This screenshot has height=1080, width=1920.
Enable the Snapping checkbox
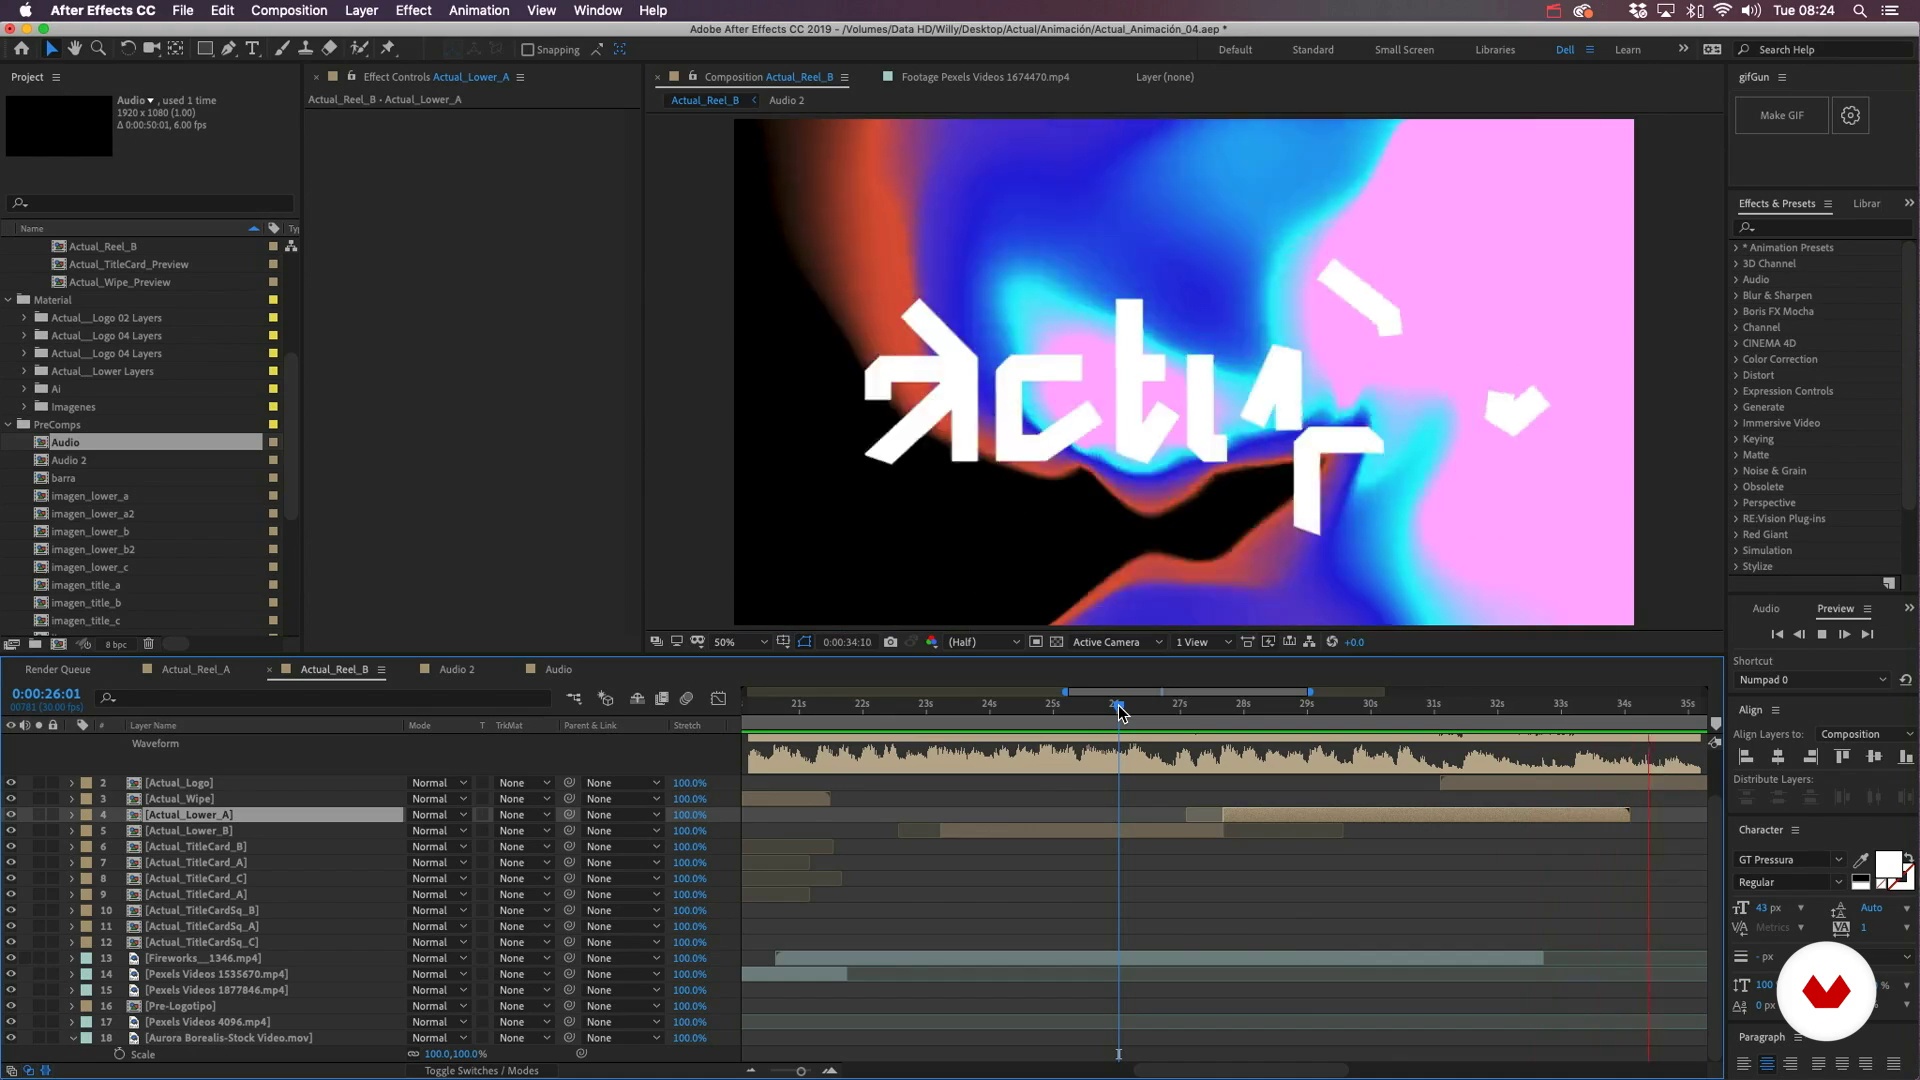[x=528, y=50]
